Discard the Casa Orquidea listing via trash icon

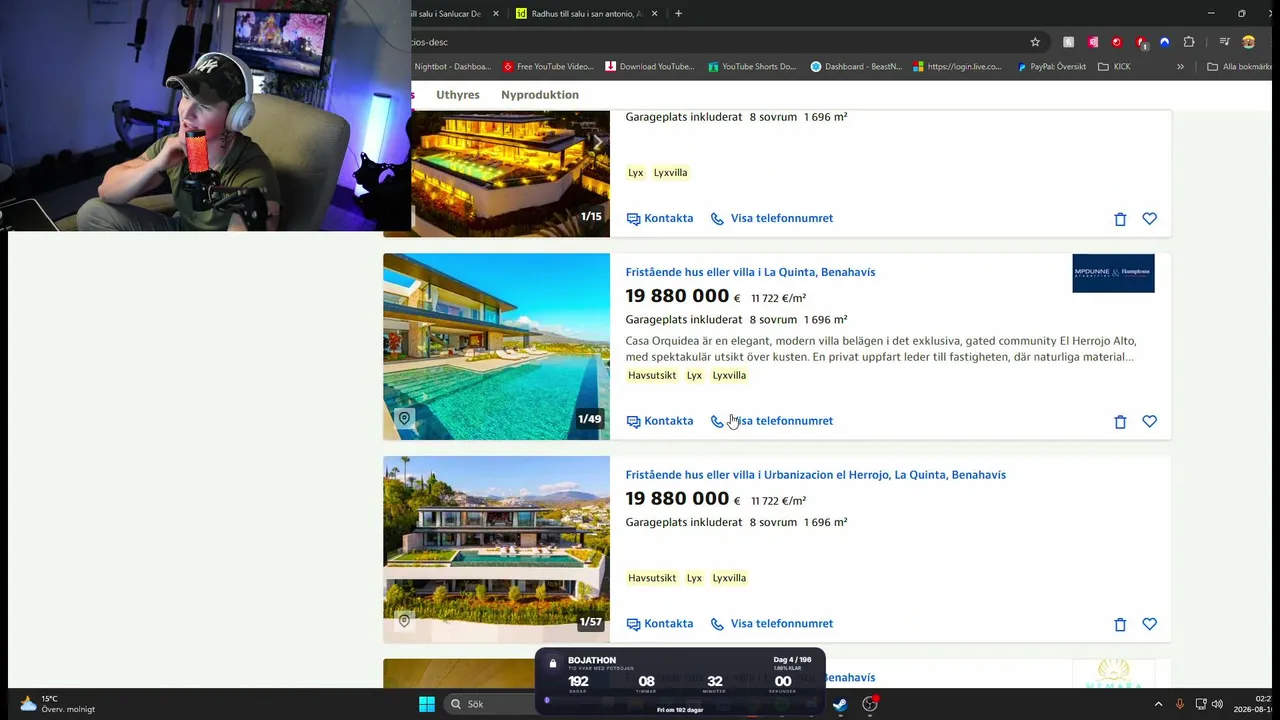pos(1120,422)
